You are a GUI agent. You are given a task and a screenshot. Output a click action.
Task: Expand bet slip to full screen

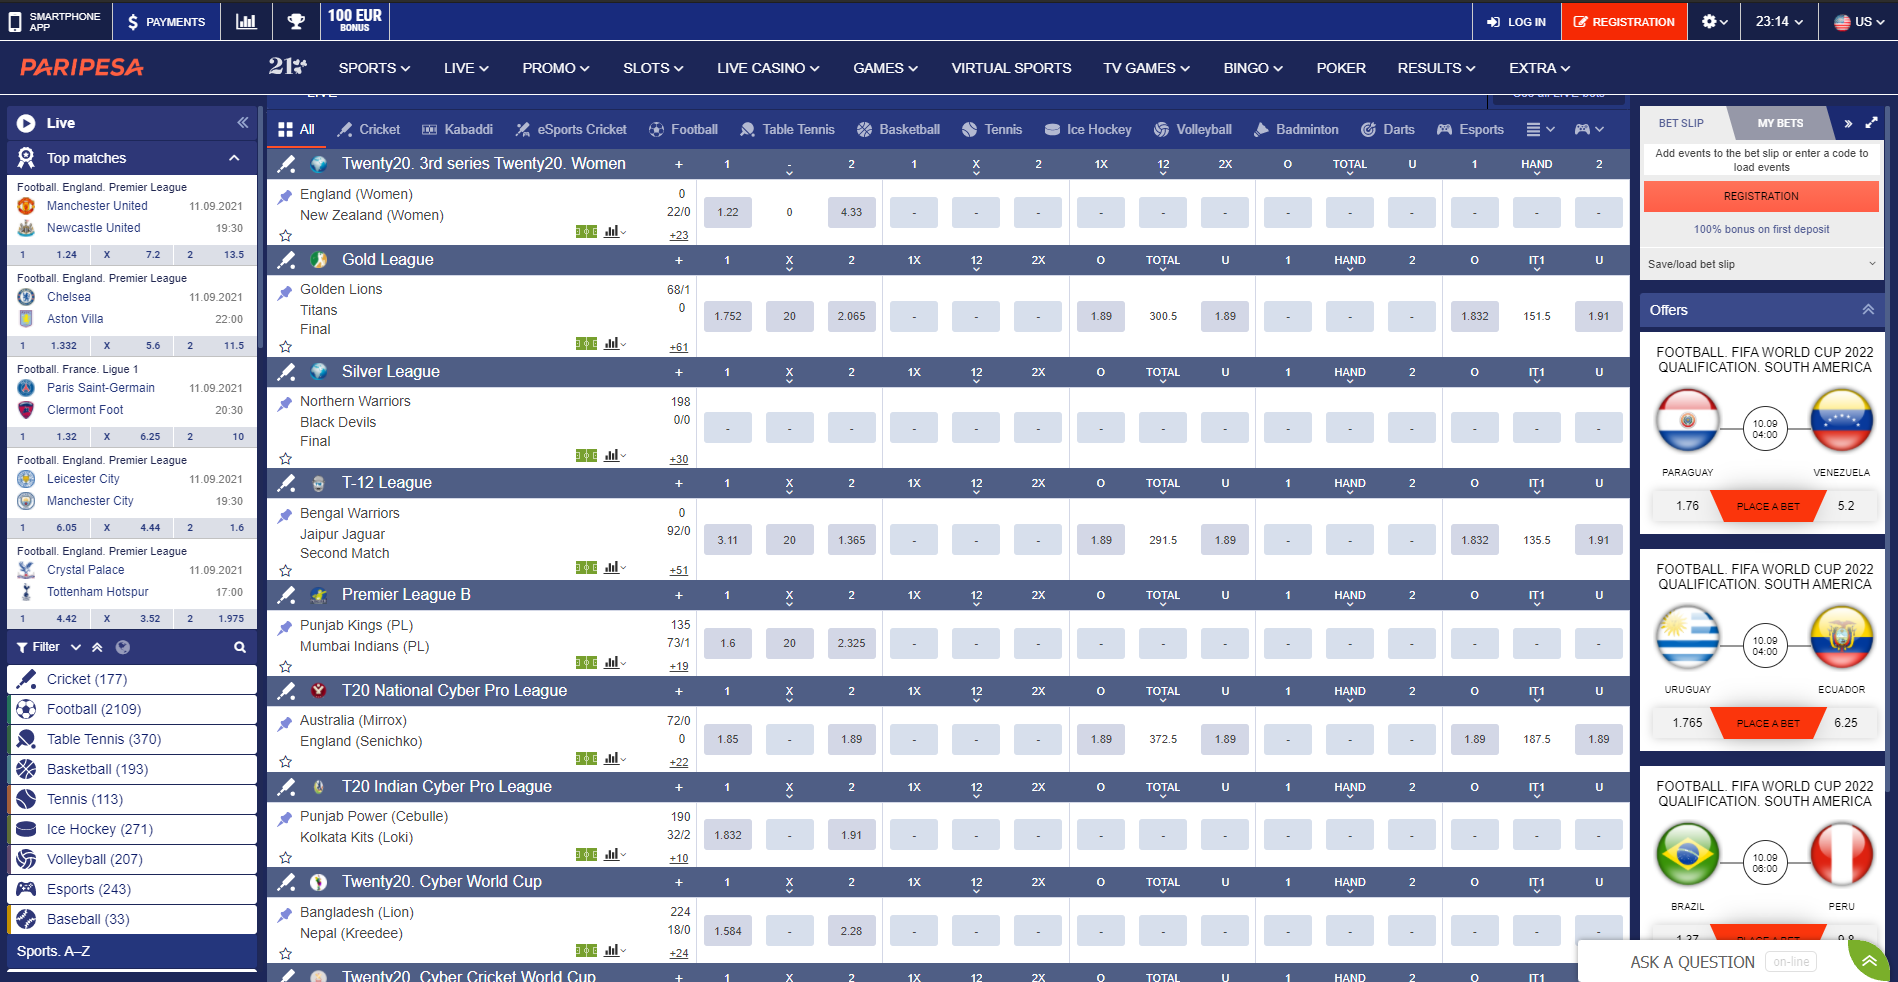(x=1871, y=123)
